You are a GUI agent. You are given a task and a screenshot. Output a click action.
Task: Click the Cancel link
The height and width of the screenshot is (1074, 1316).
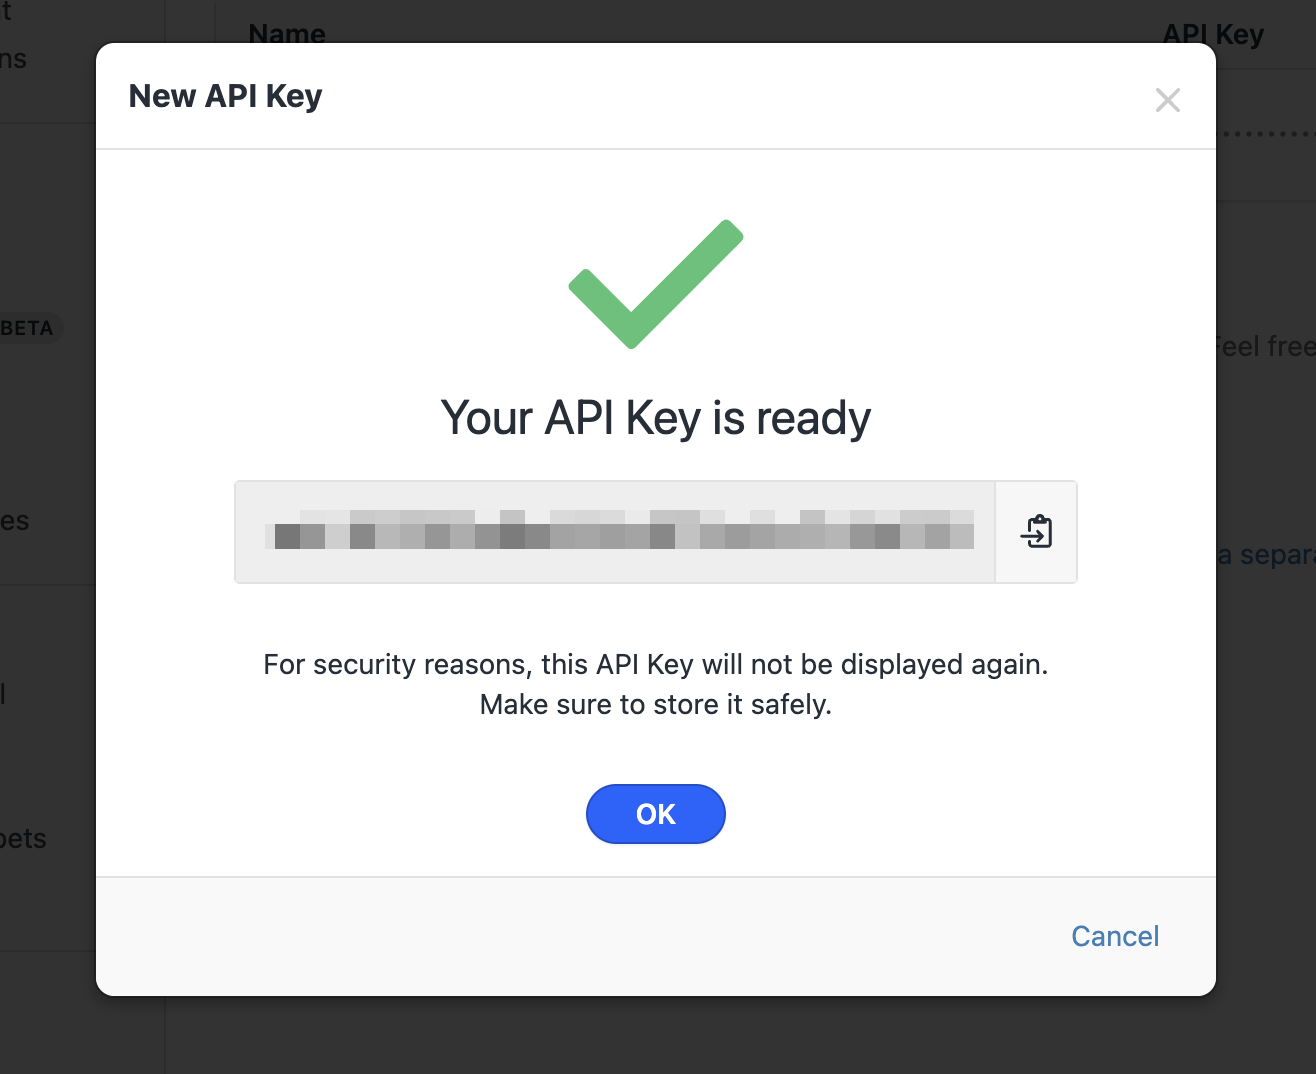[1114, 936]
